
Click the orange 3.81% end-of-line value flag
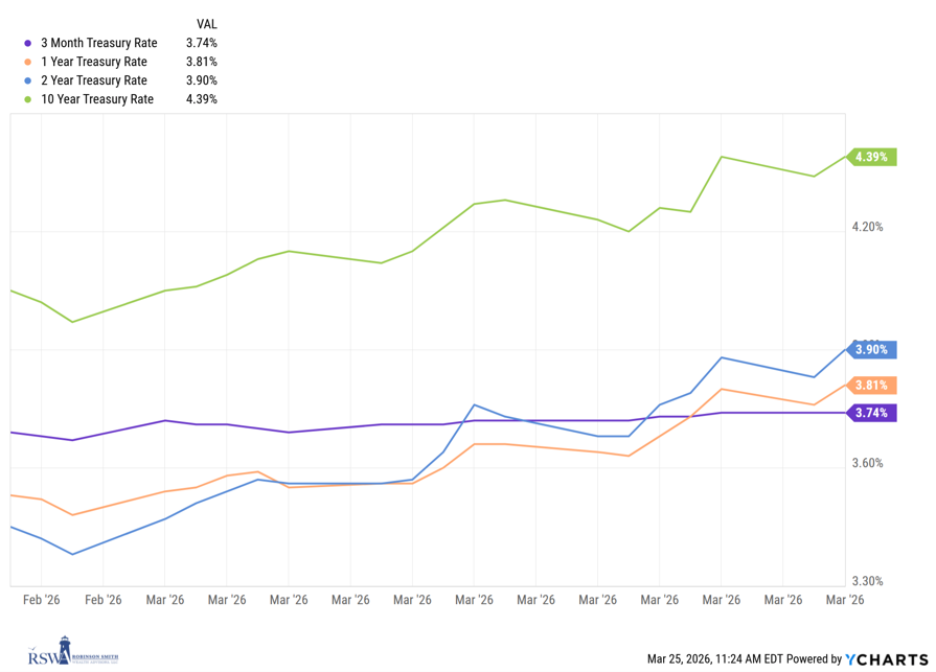pos(874,385)
